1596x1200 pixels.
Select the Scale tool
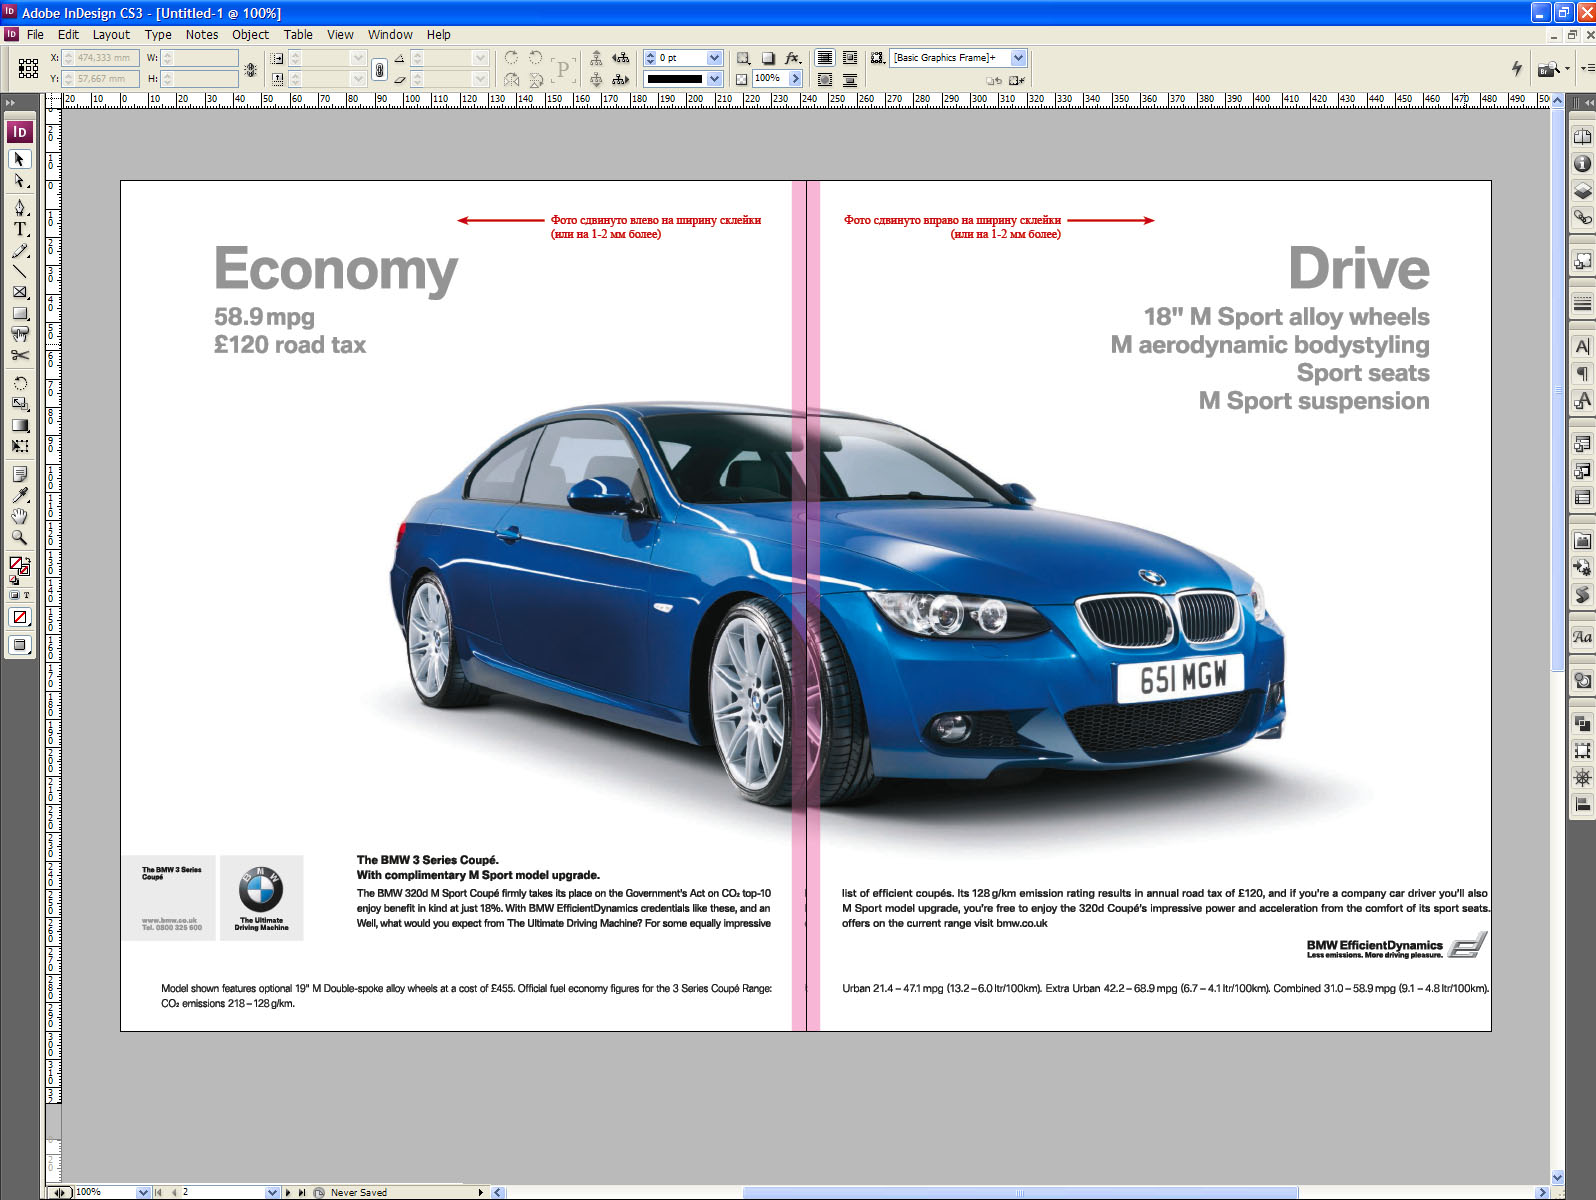(19, 404)
